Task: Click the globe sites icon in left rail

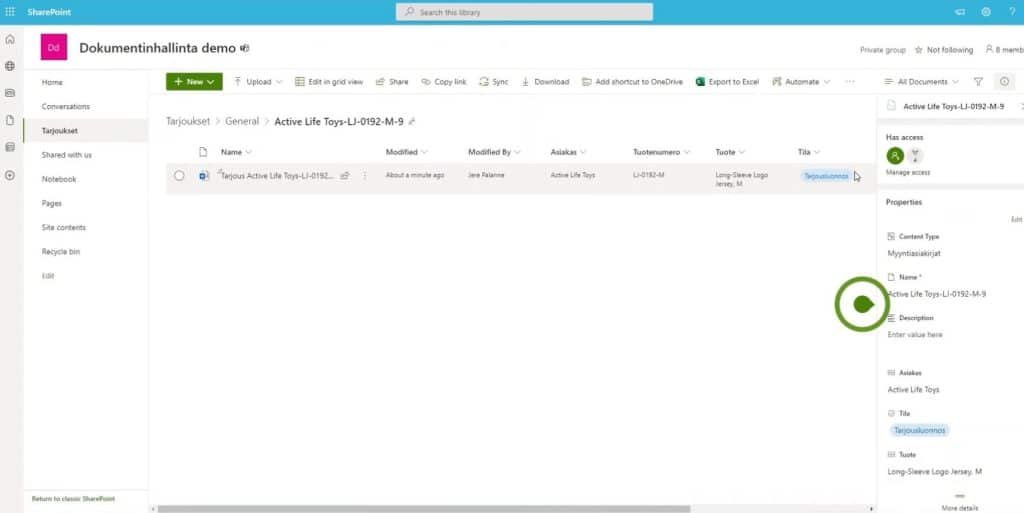Action: (10, 66)
